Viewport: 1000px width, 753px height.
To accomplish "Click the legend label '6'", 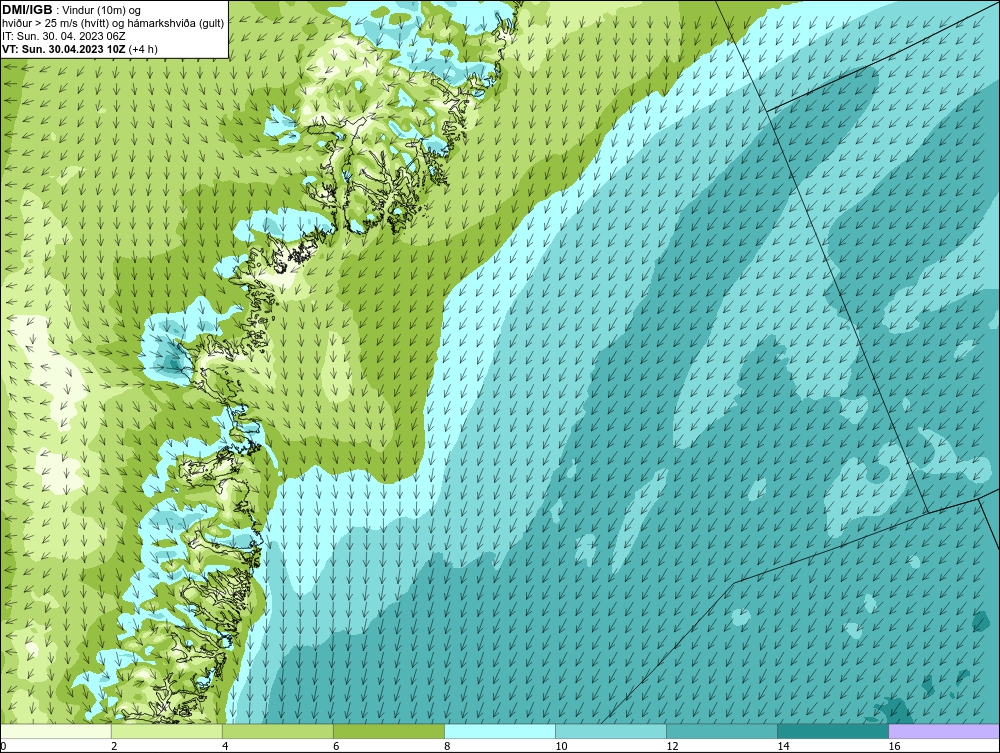I will (x=336, y=746).
